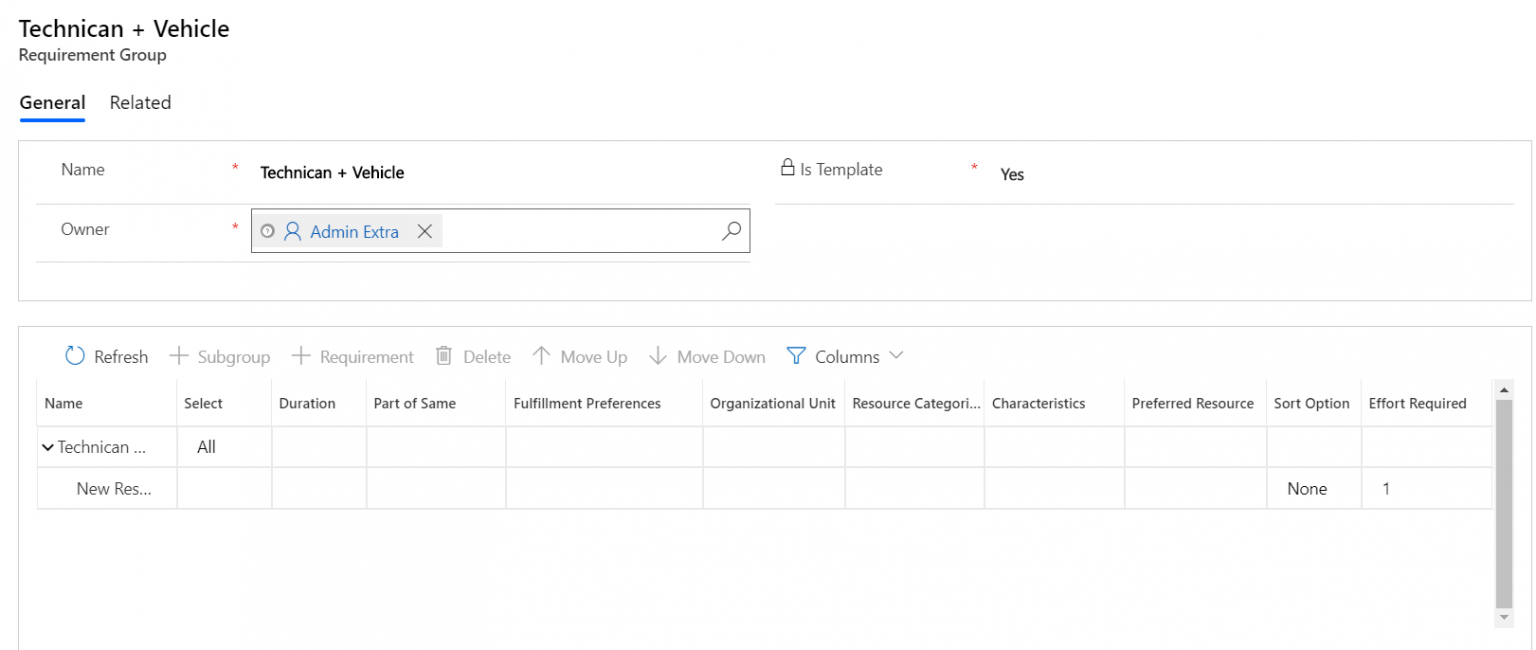Click the plus icon beside Requirement
Viewport: 1536px width, 650px height.
(301, 356)
